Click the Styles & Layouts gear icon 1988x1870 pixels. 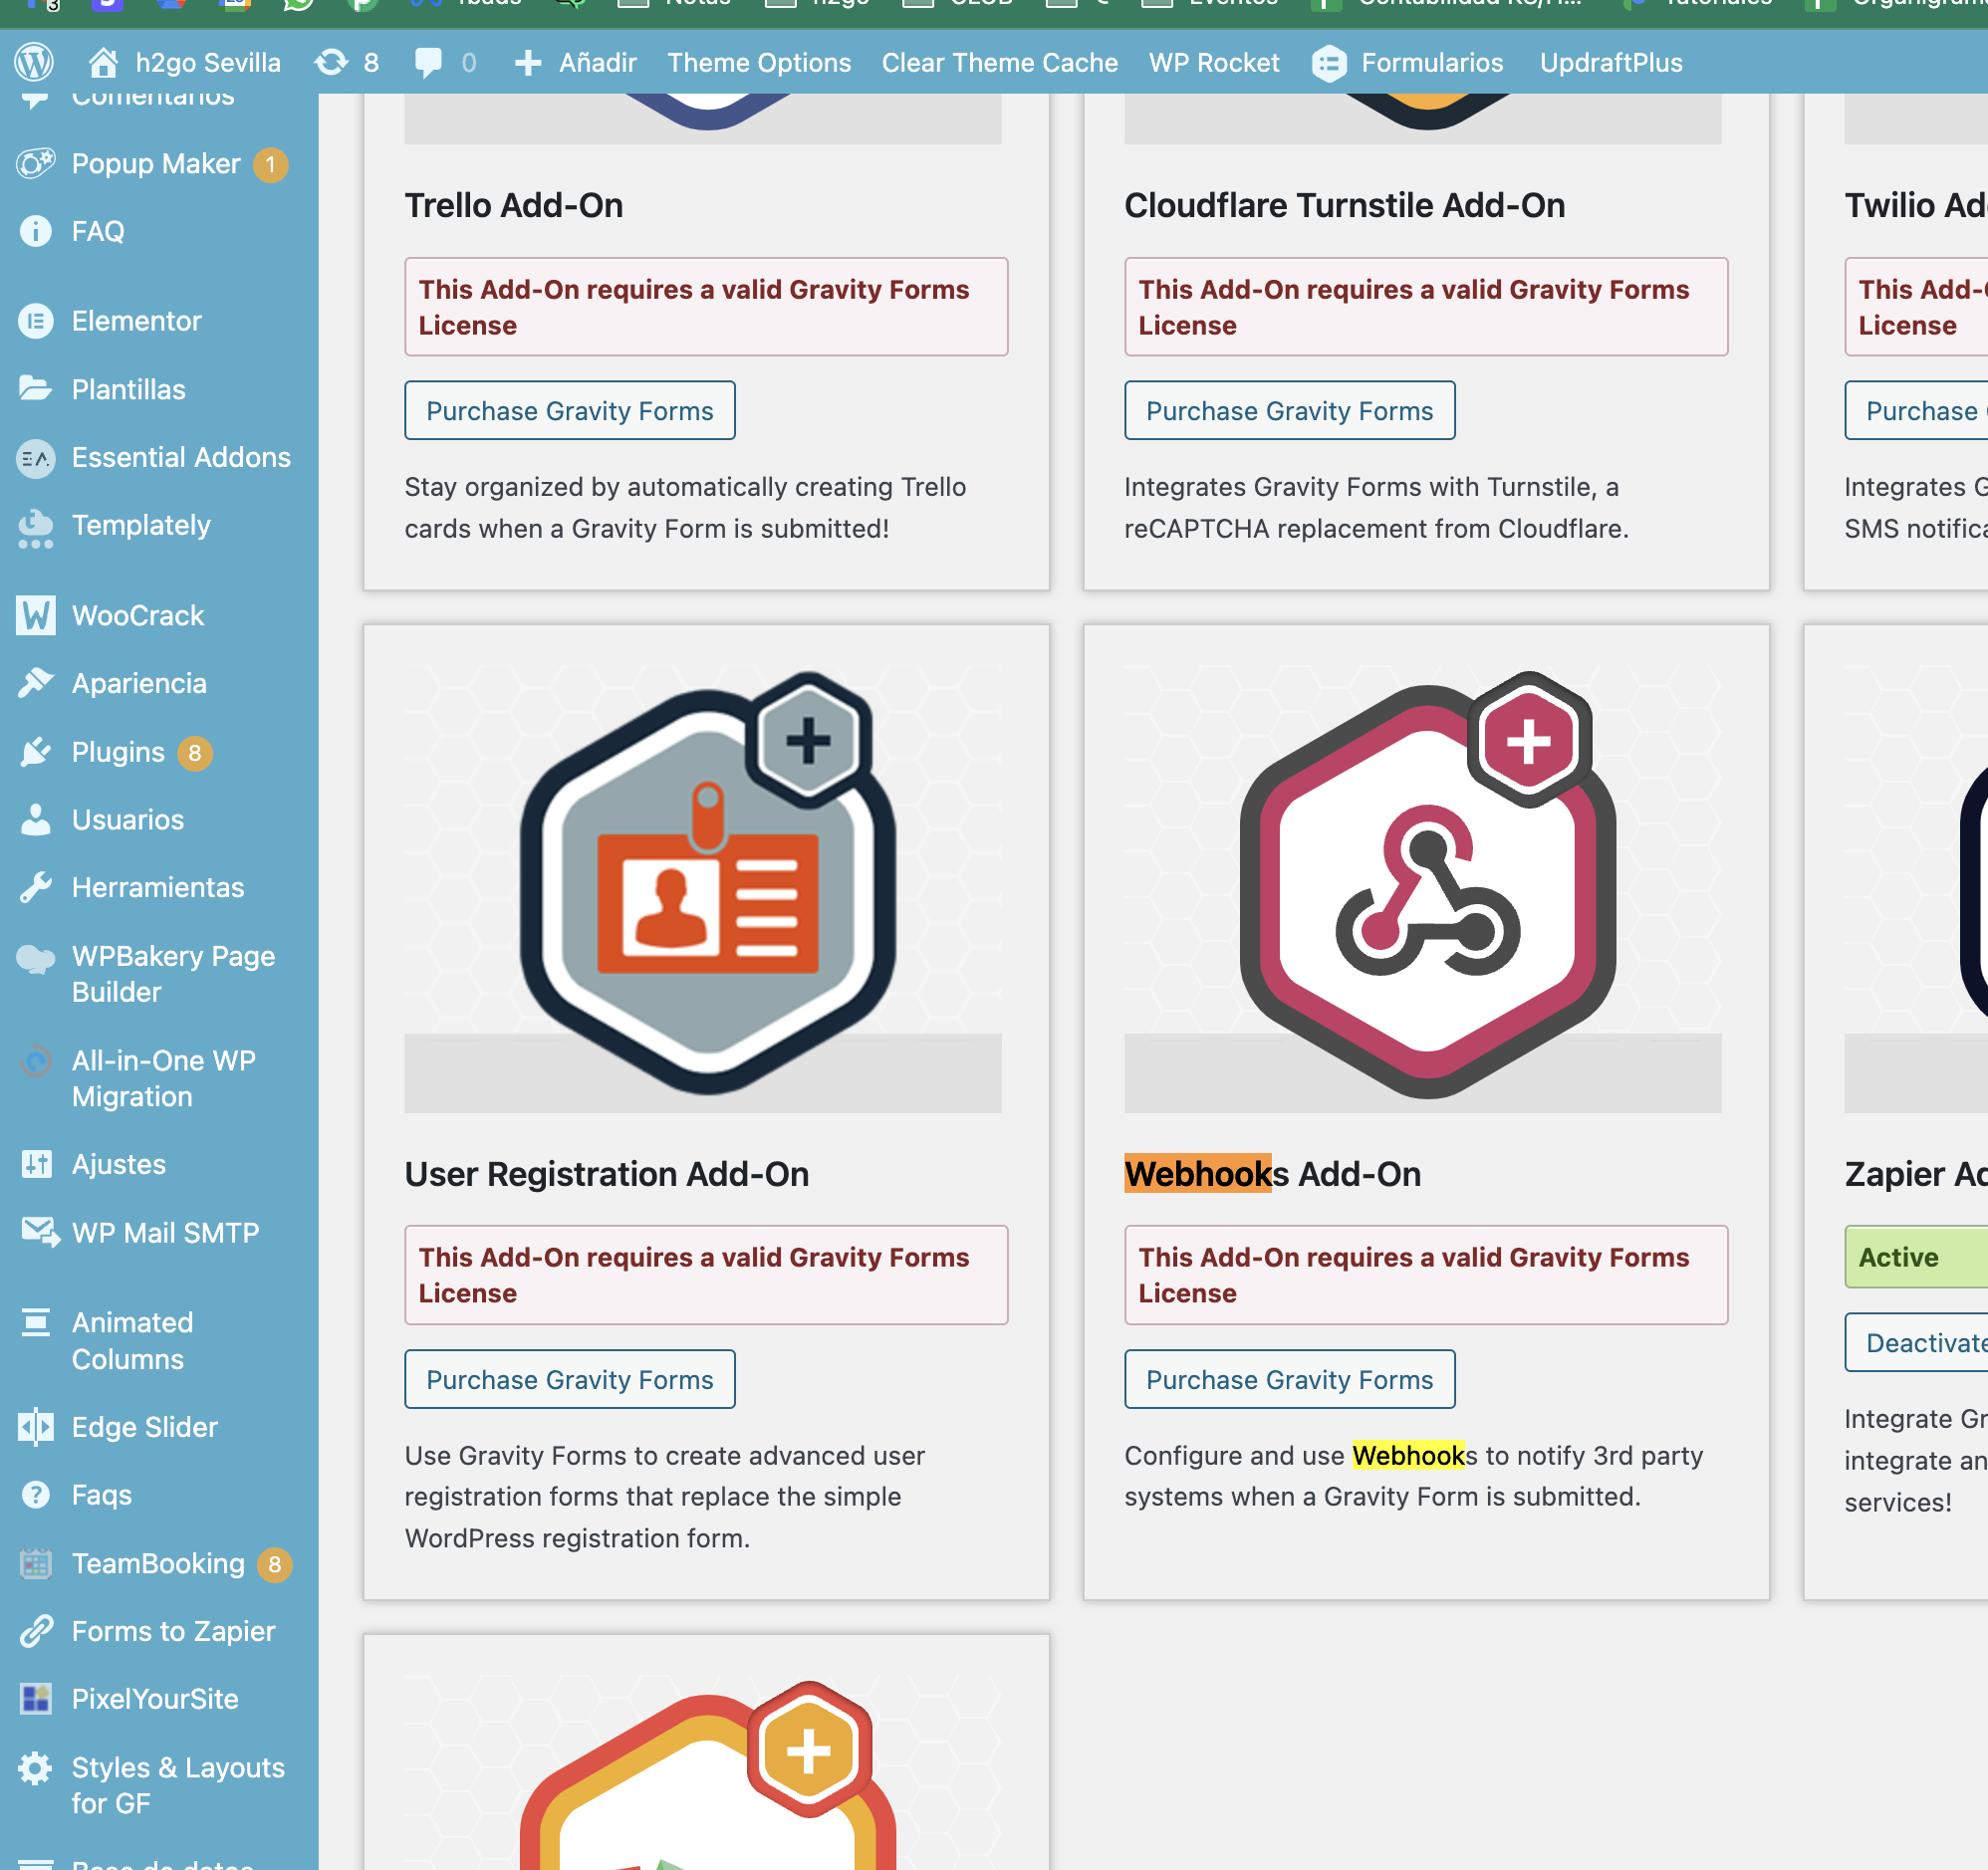click(36, 1768)
